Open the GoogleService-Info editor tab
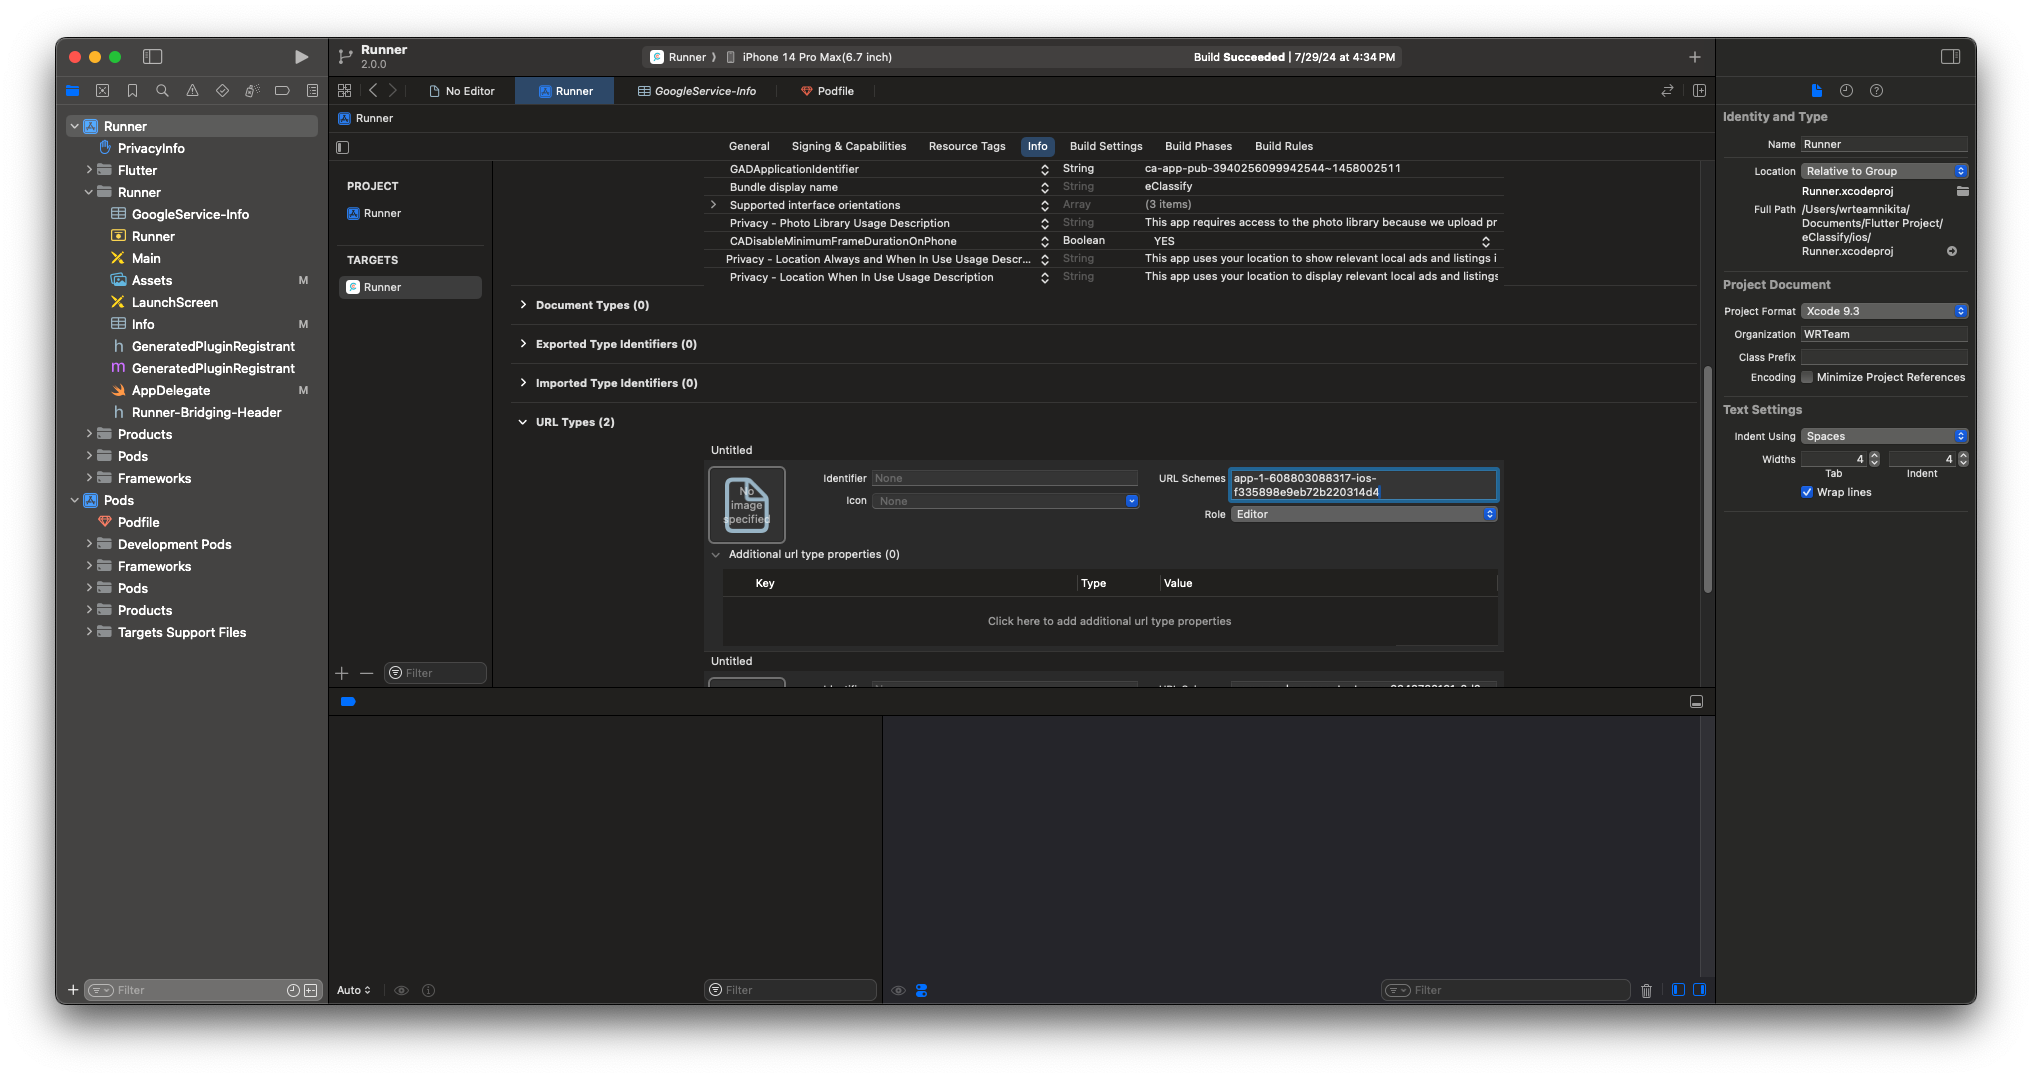The image size is (2032, 1078). (697, 91)
